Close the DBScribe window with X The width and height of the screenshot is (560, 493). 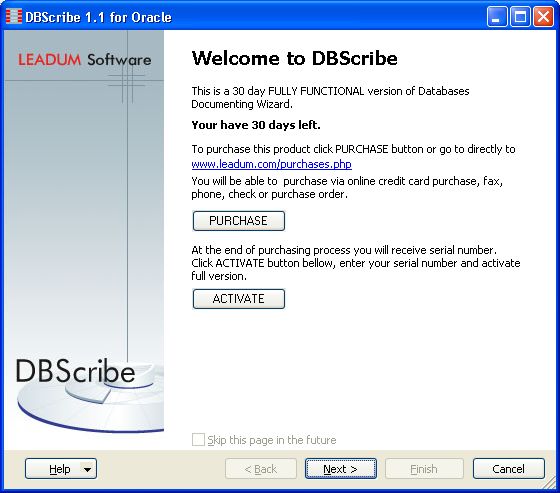pyautogui.click(x=543, y=16)
